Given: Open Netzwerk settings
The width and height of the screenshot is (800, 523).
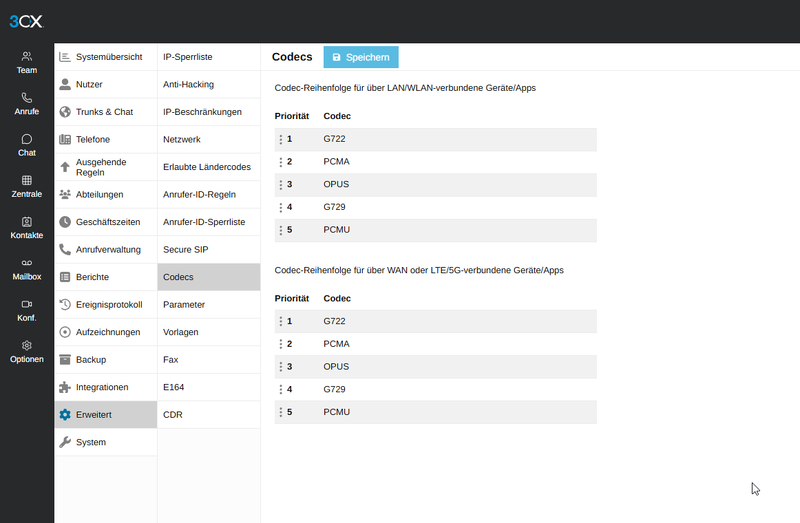Looking at the screenshot, I should click(x=209, y=139).
